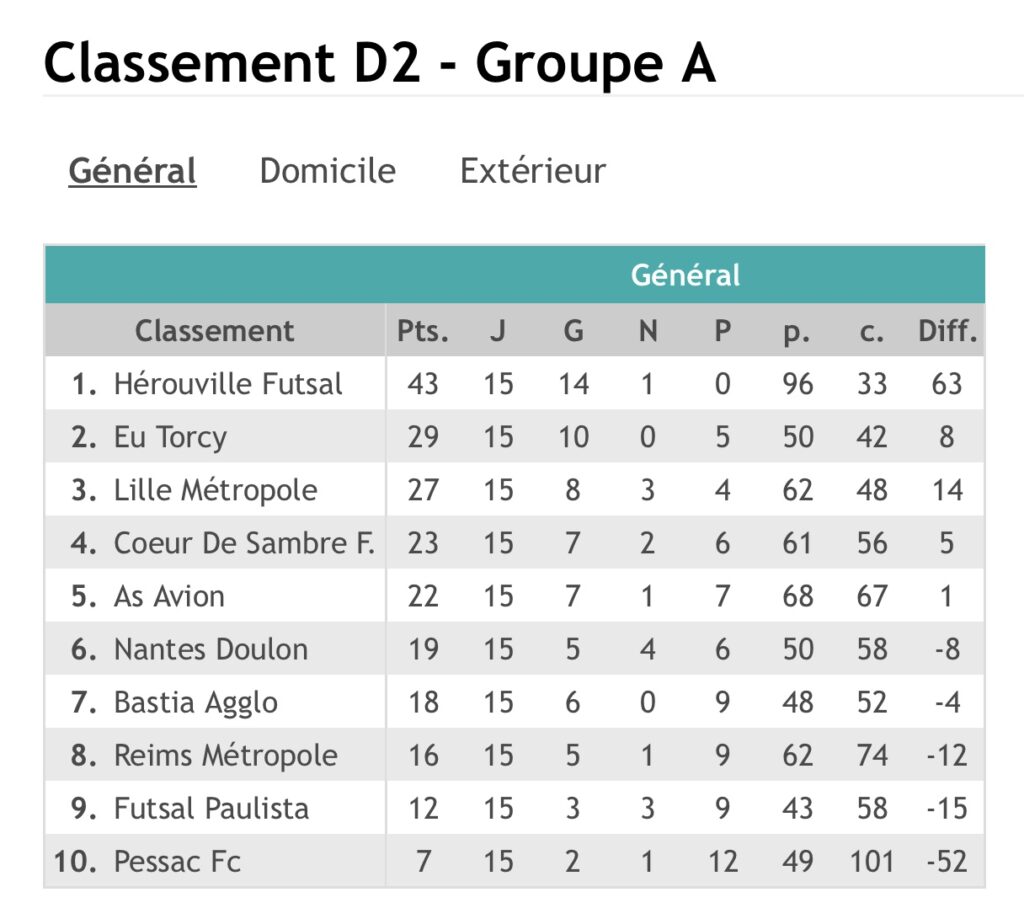Open the As Avion team link

169,596
